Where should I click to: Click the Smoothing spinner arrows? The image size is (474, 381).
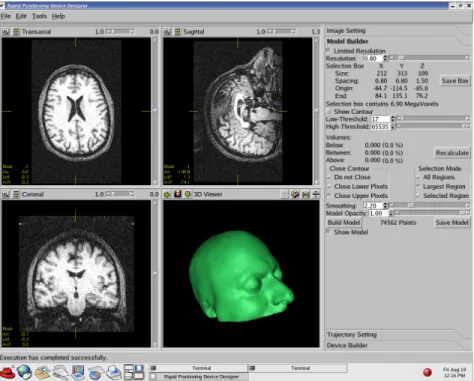[x=385, y=205]
